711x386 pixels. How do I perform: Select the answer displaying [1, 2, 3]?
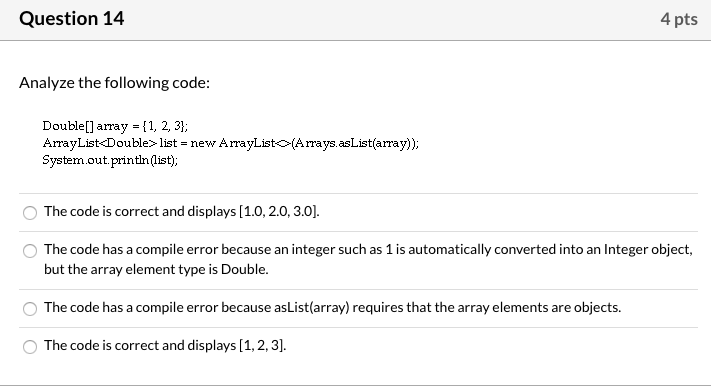(x=30, y=347)
